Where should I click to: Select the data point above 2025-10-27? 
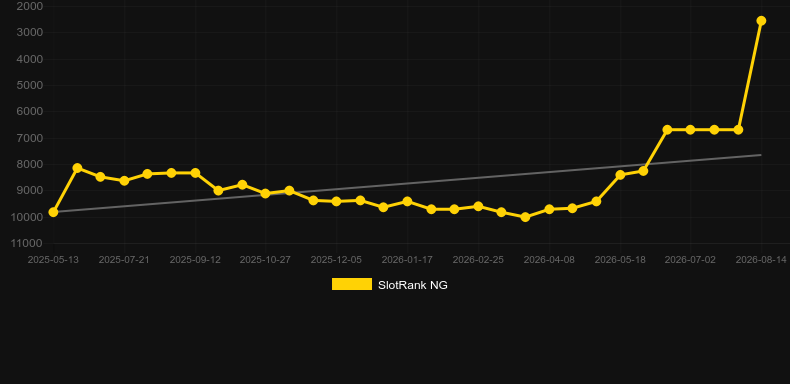click(266, 193)
